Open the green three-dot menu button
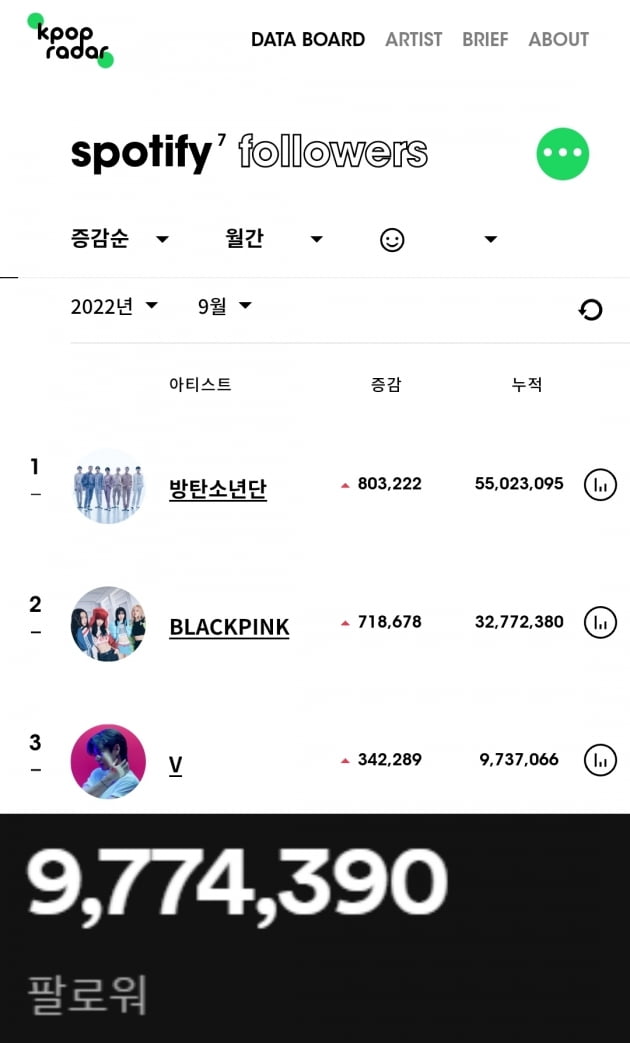Viewport: 630px width, 1043px height. (x=563, y=154)
